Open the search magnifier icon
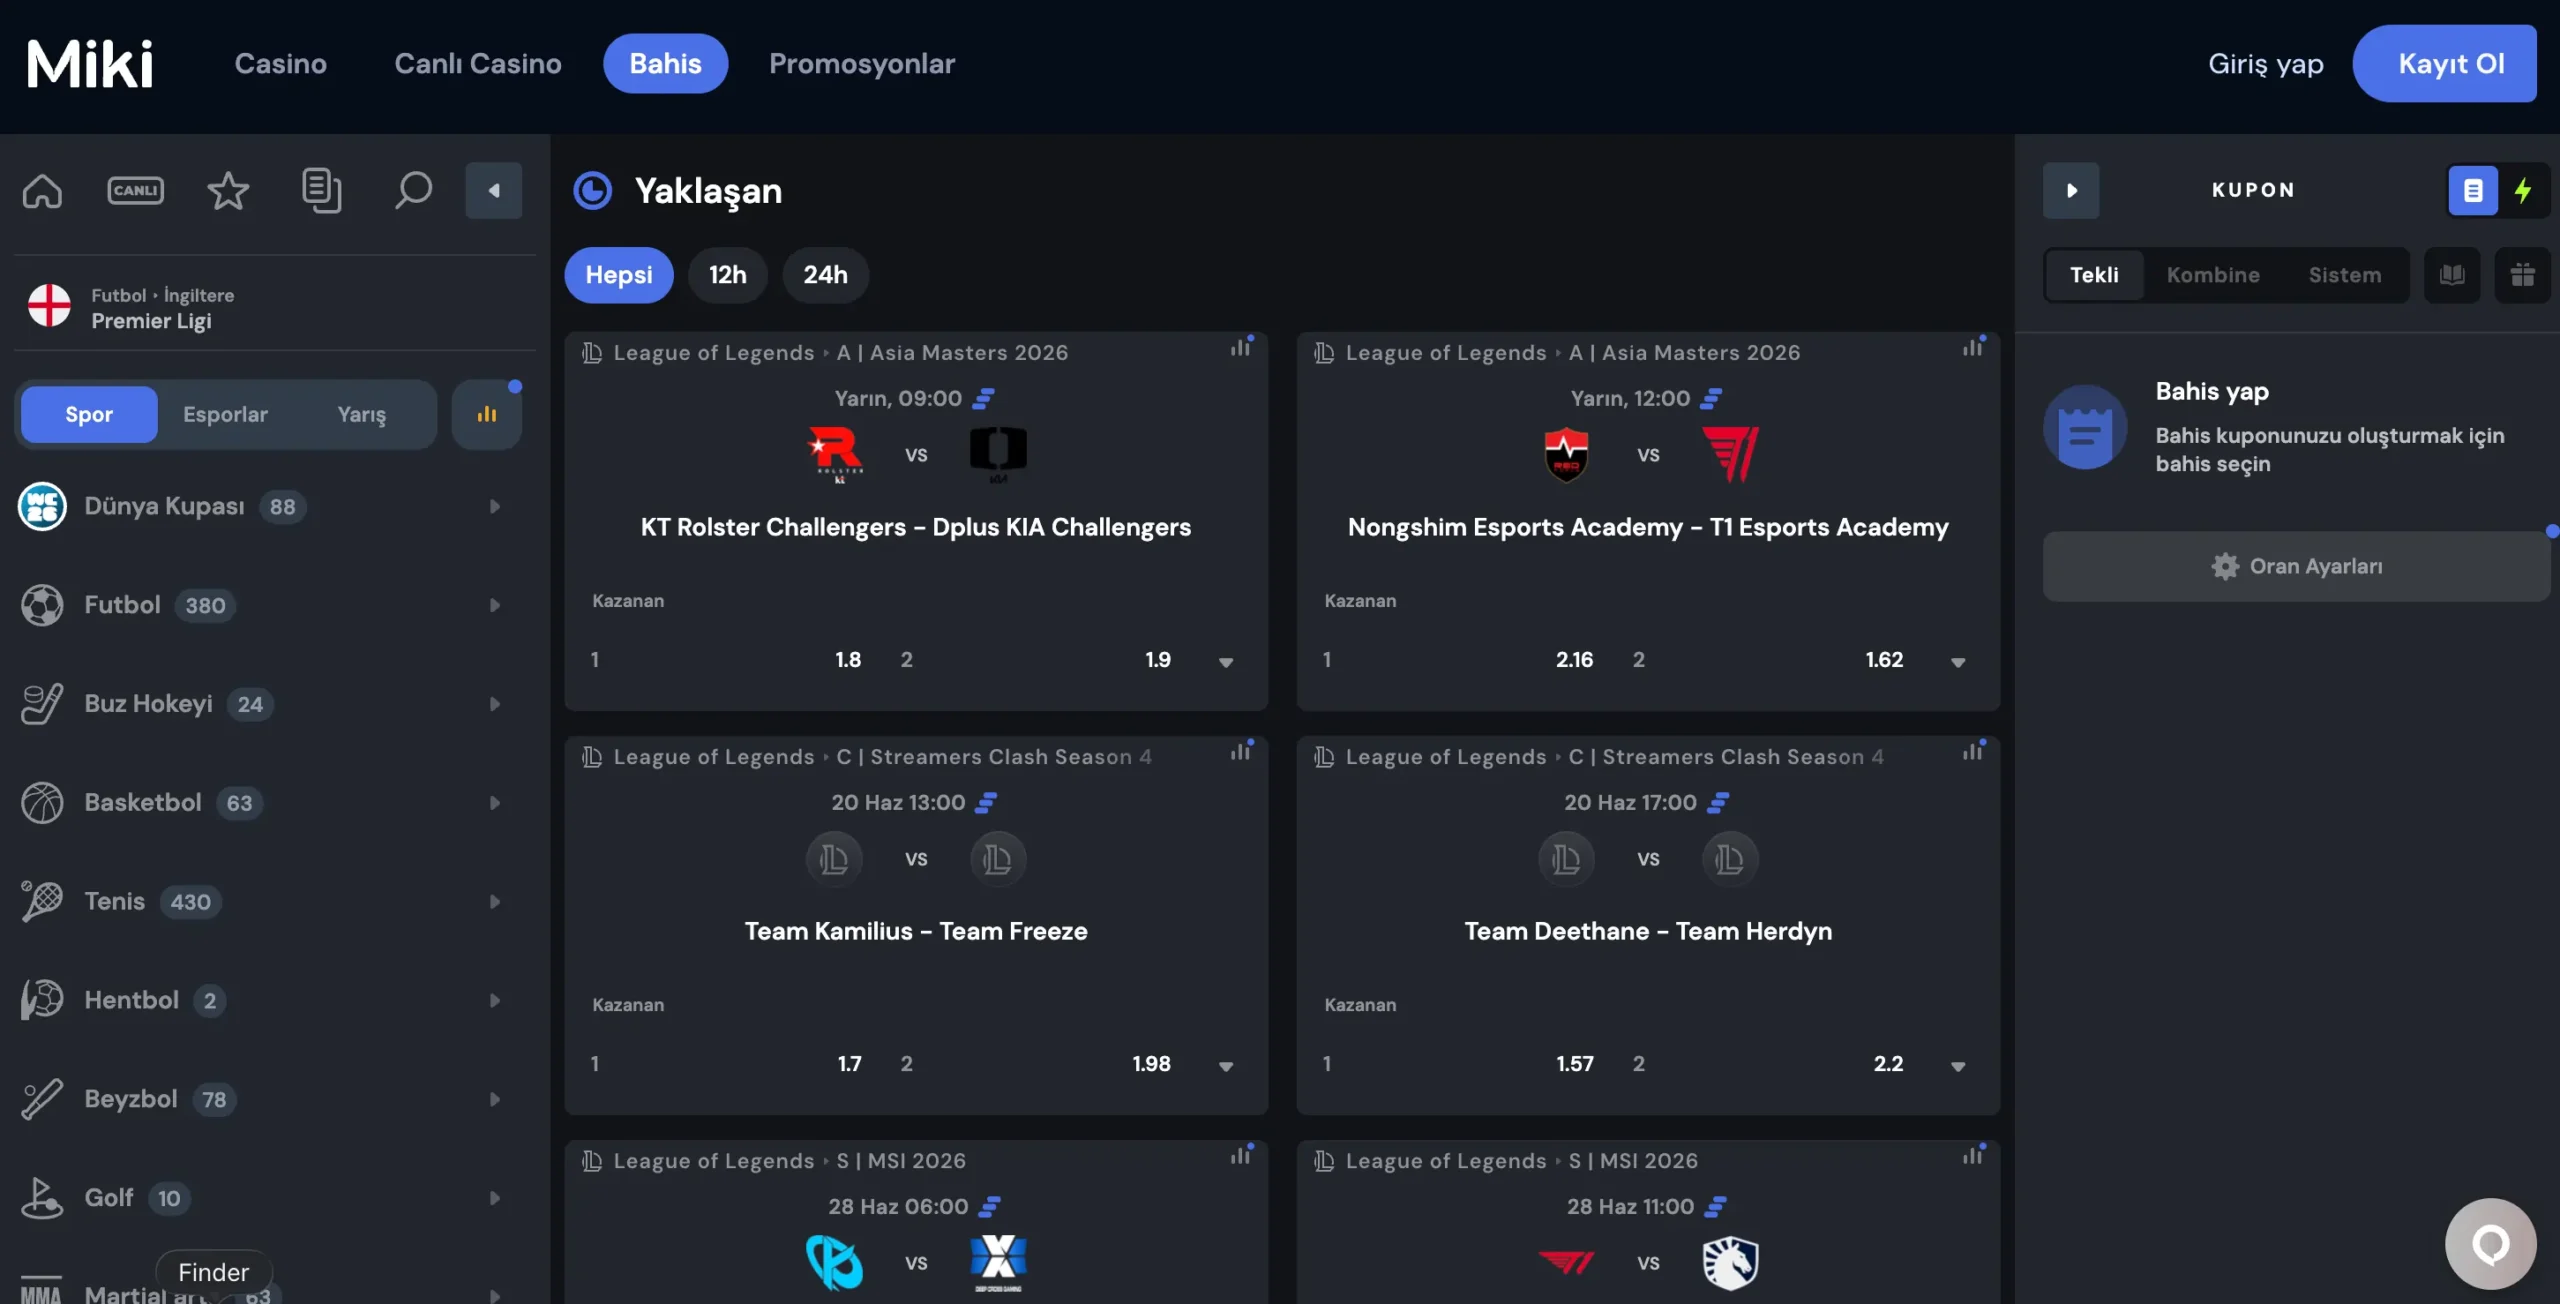2560x1304 pixels. (x=413, y=190)
